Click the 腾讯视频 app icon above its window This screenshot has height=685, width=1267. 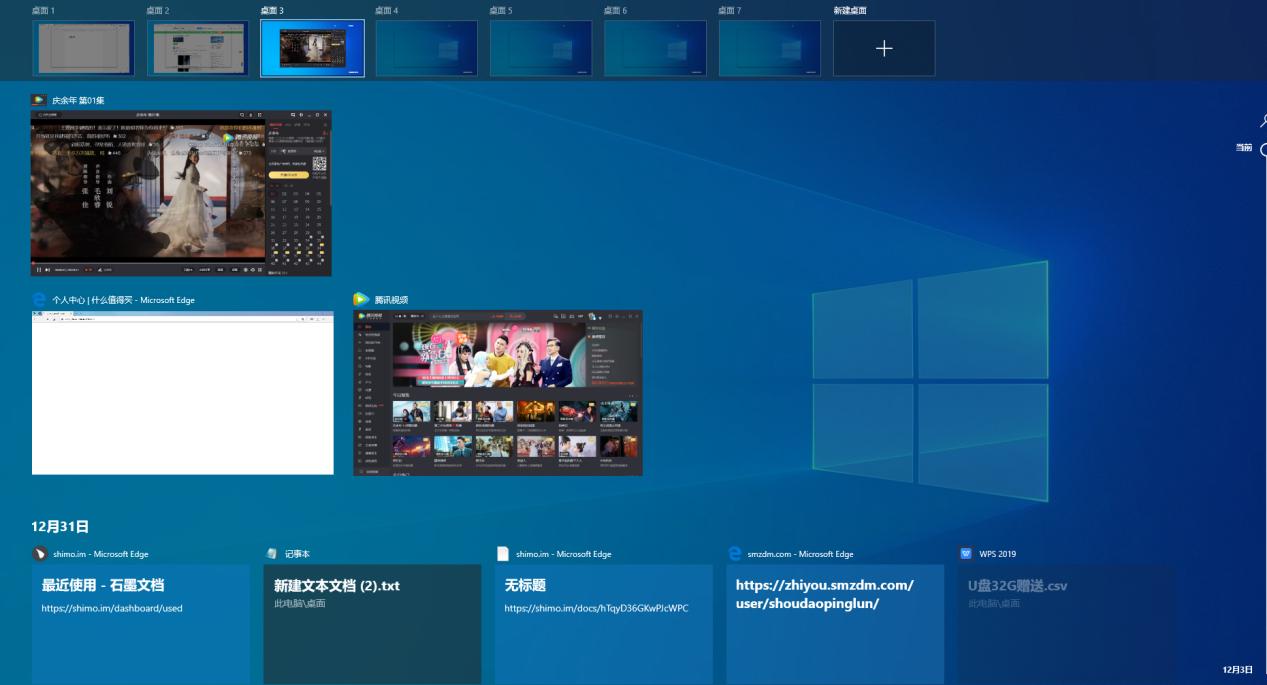pos(361,300)
